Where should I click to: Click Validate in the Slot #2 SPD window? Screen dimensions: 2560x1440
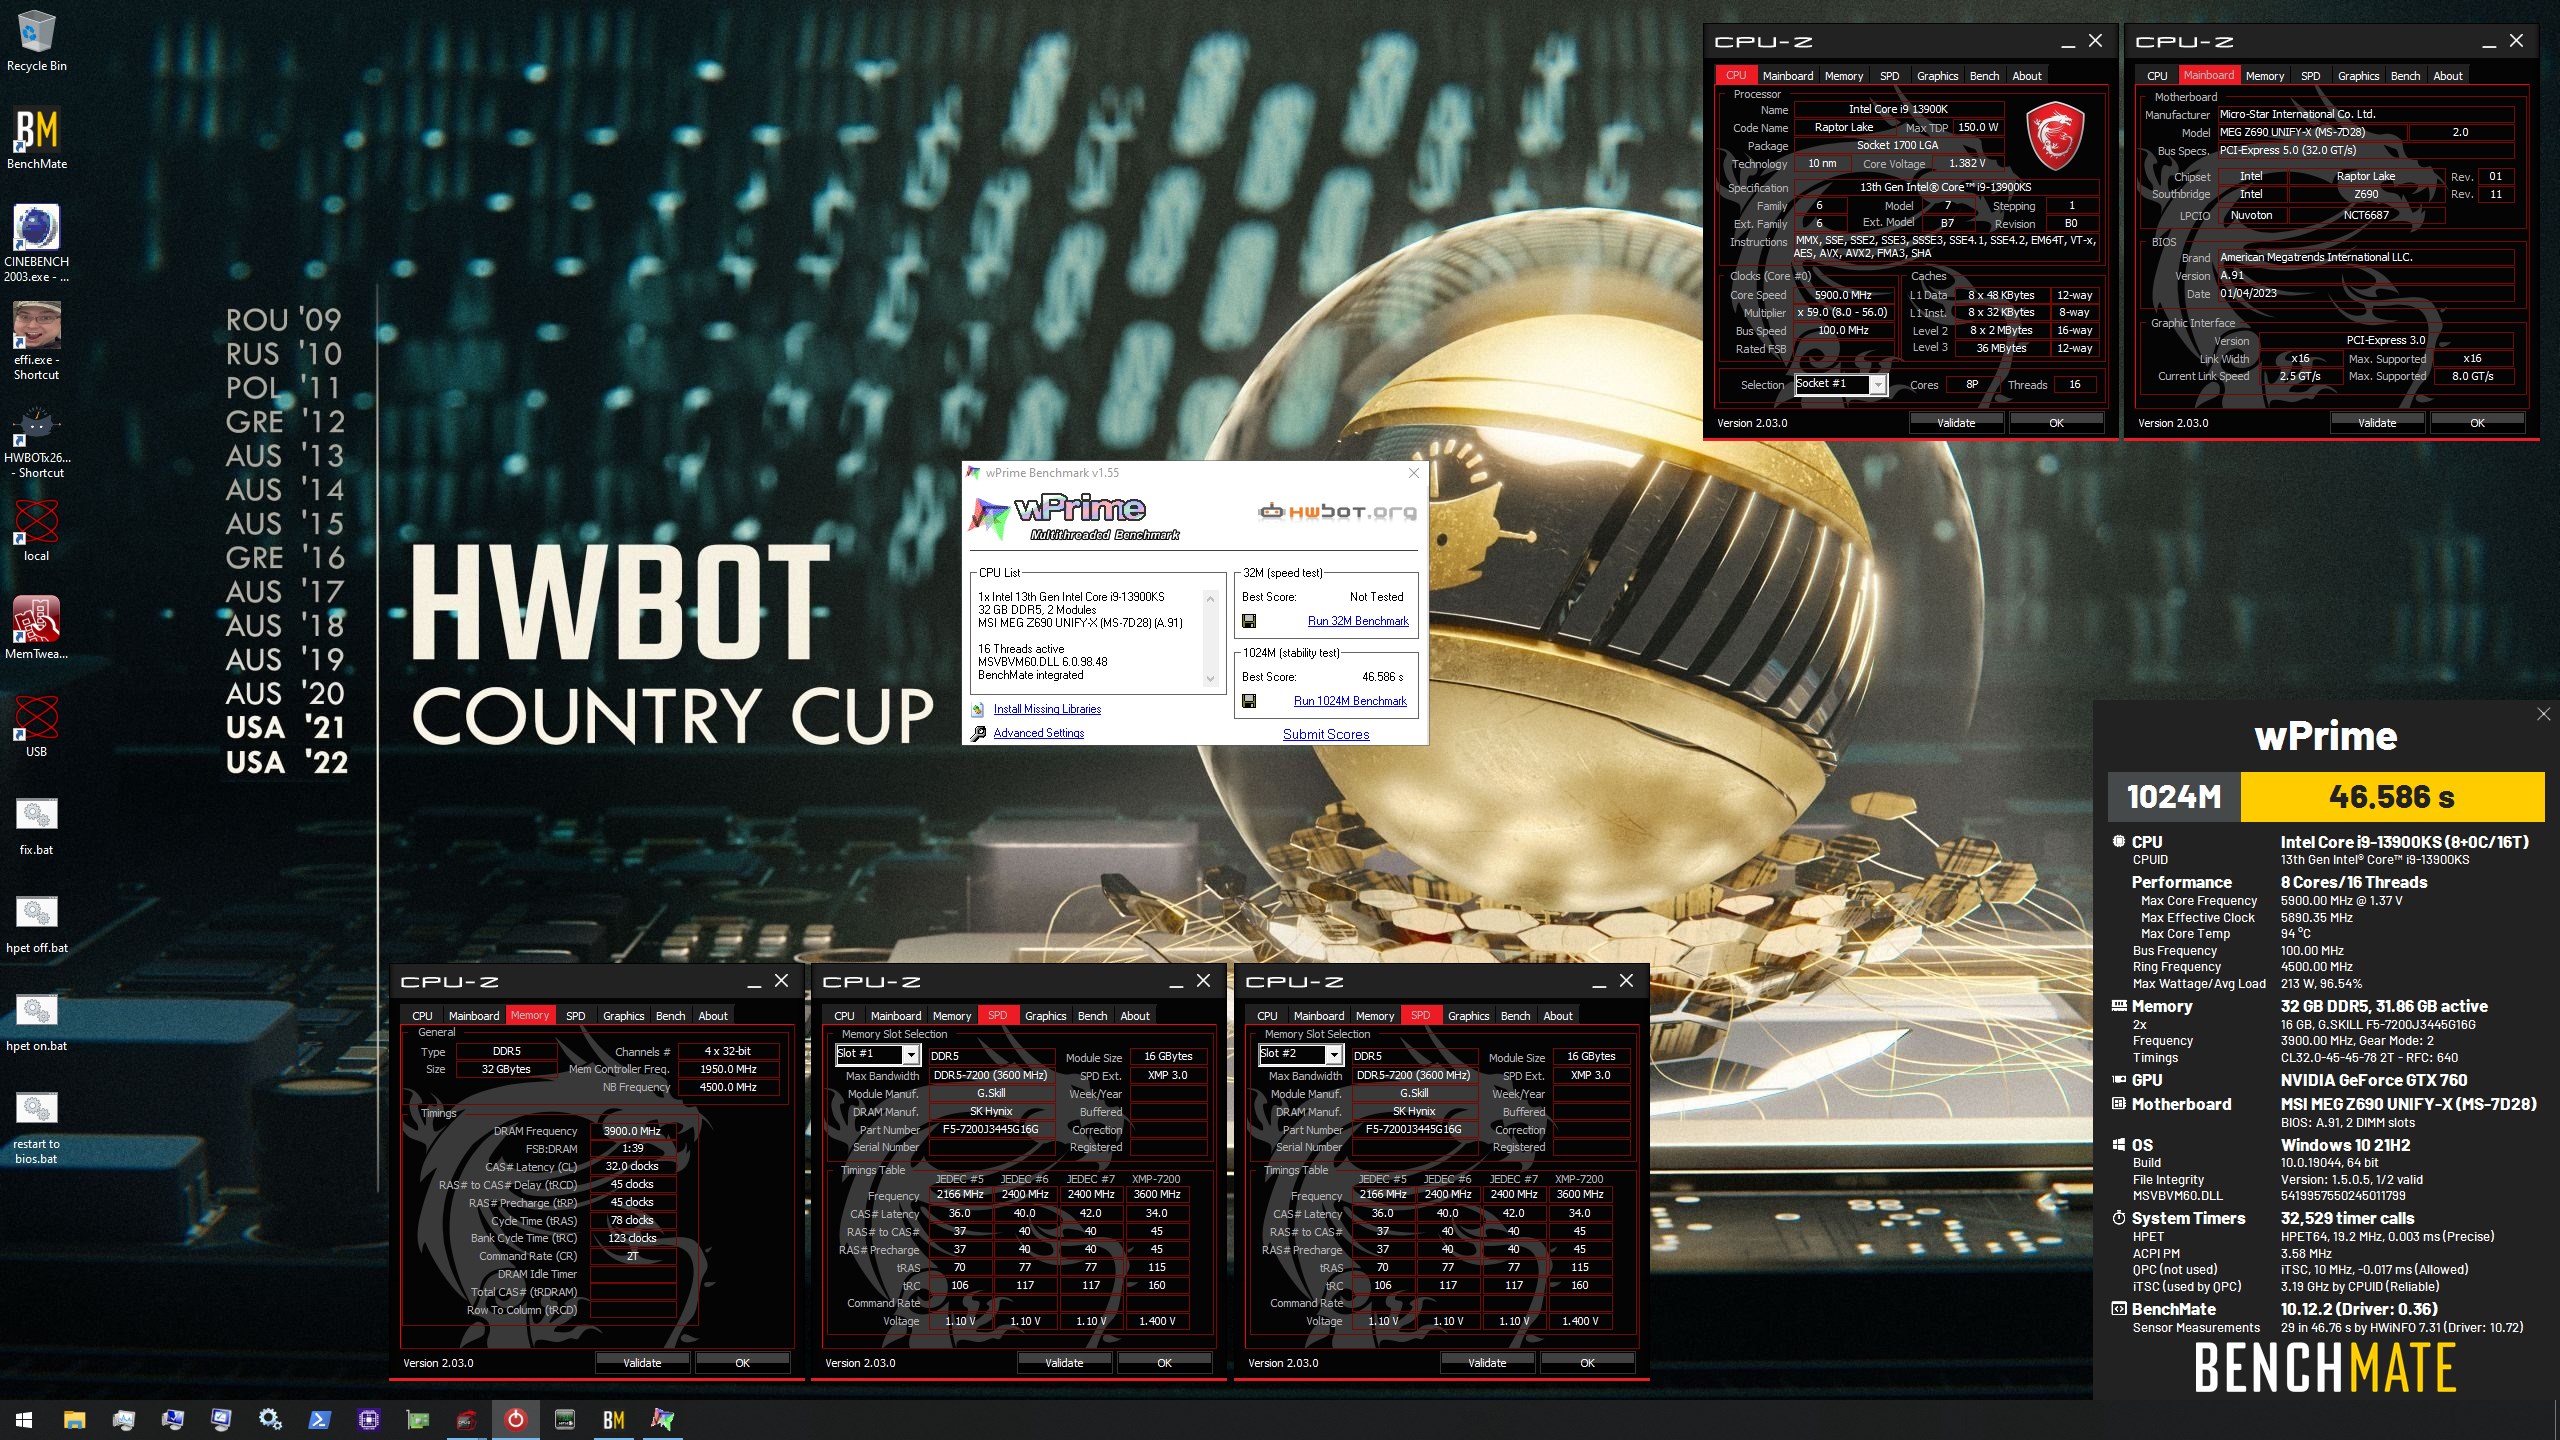(x=1487, y=1363)
